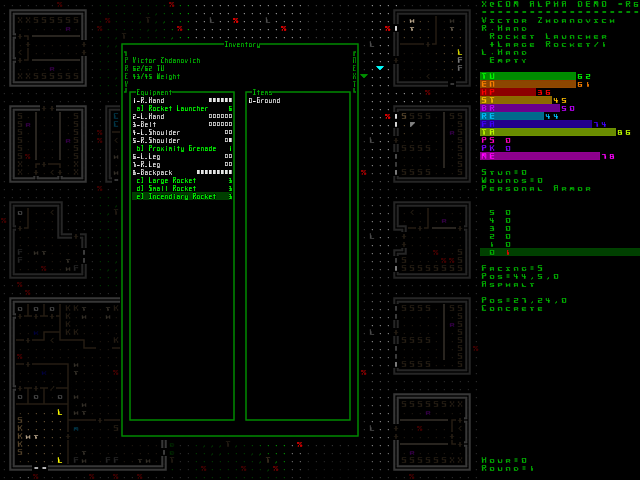Image resolution: width=640 pixels, height=480 pixels.
Task: Click the Belt empty capacity blocks
Action: (220, 124)
